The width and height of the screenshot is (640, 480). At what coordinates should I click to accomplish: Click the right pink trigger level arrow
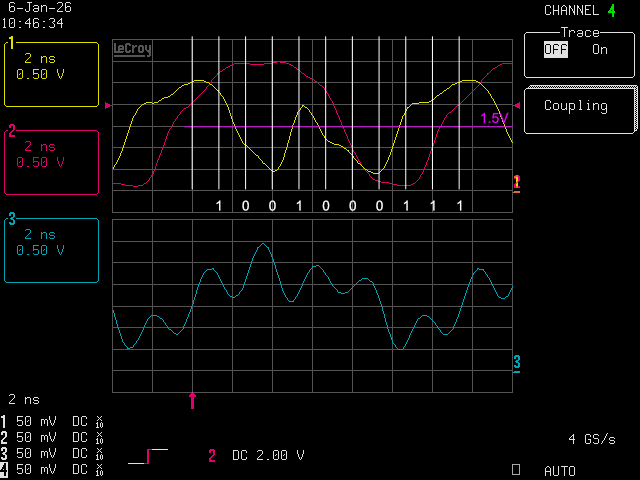[517, 105]
